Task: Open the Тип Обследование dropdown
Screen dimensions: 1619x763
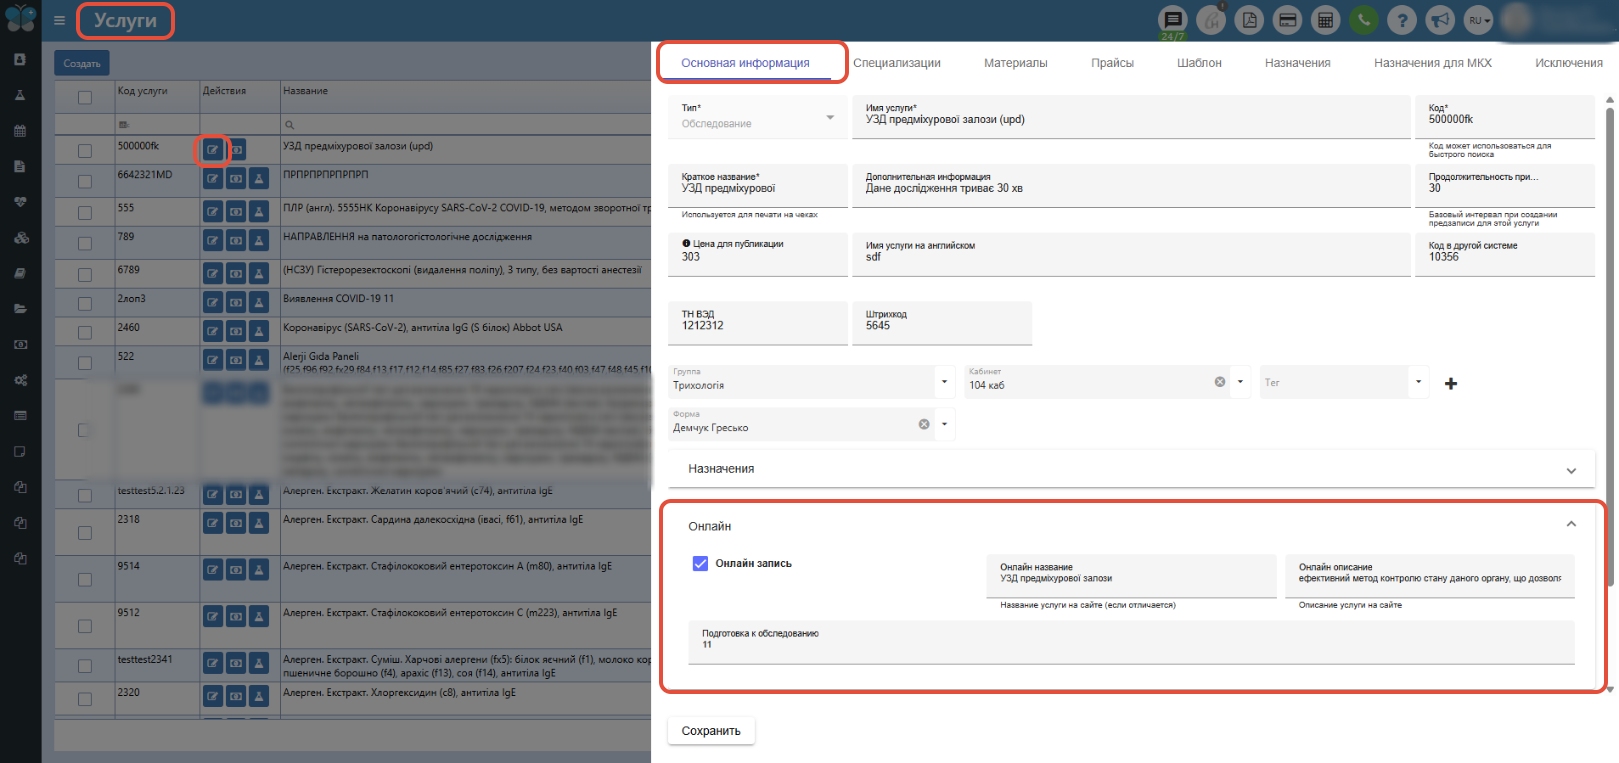Action: 758,117
